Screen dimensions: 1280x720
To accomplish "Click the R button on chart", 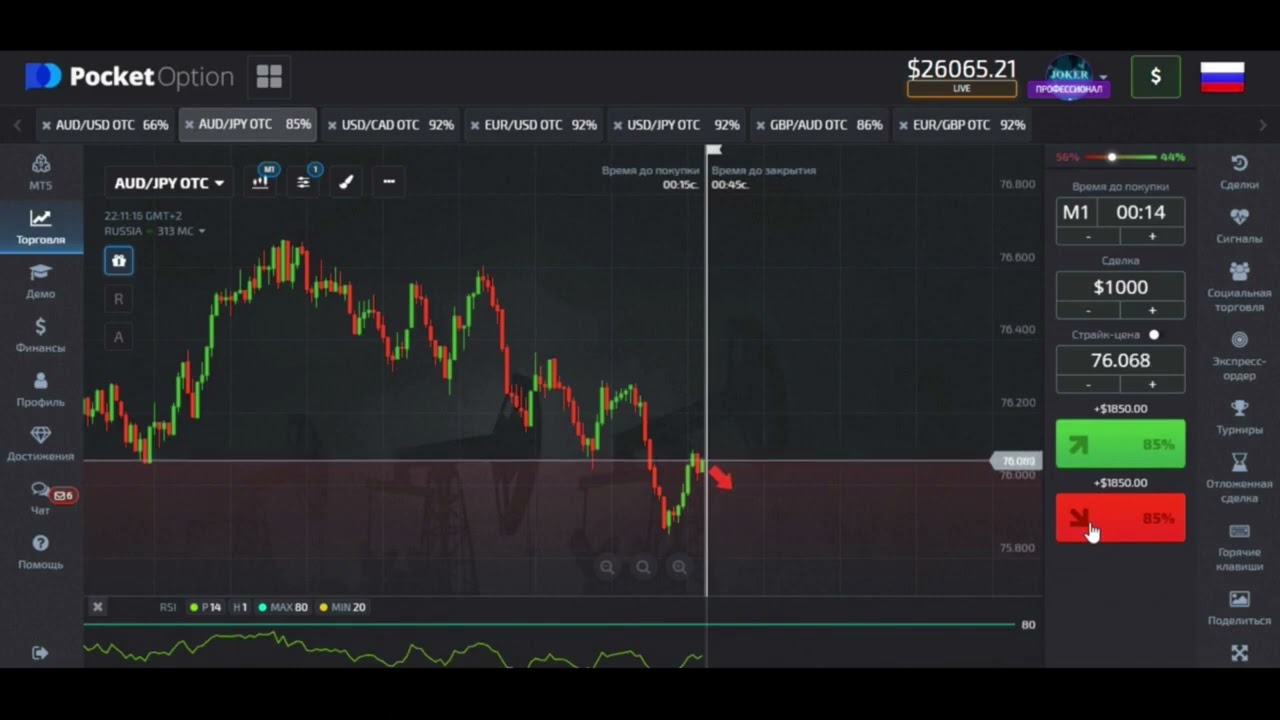I will click(x=118, y=299).
